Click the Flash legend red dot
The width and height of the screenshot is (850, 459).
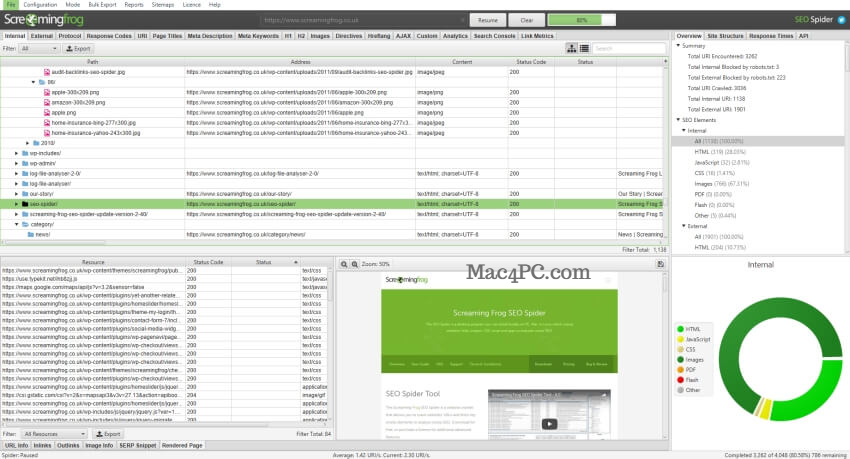[680, 380]
